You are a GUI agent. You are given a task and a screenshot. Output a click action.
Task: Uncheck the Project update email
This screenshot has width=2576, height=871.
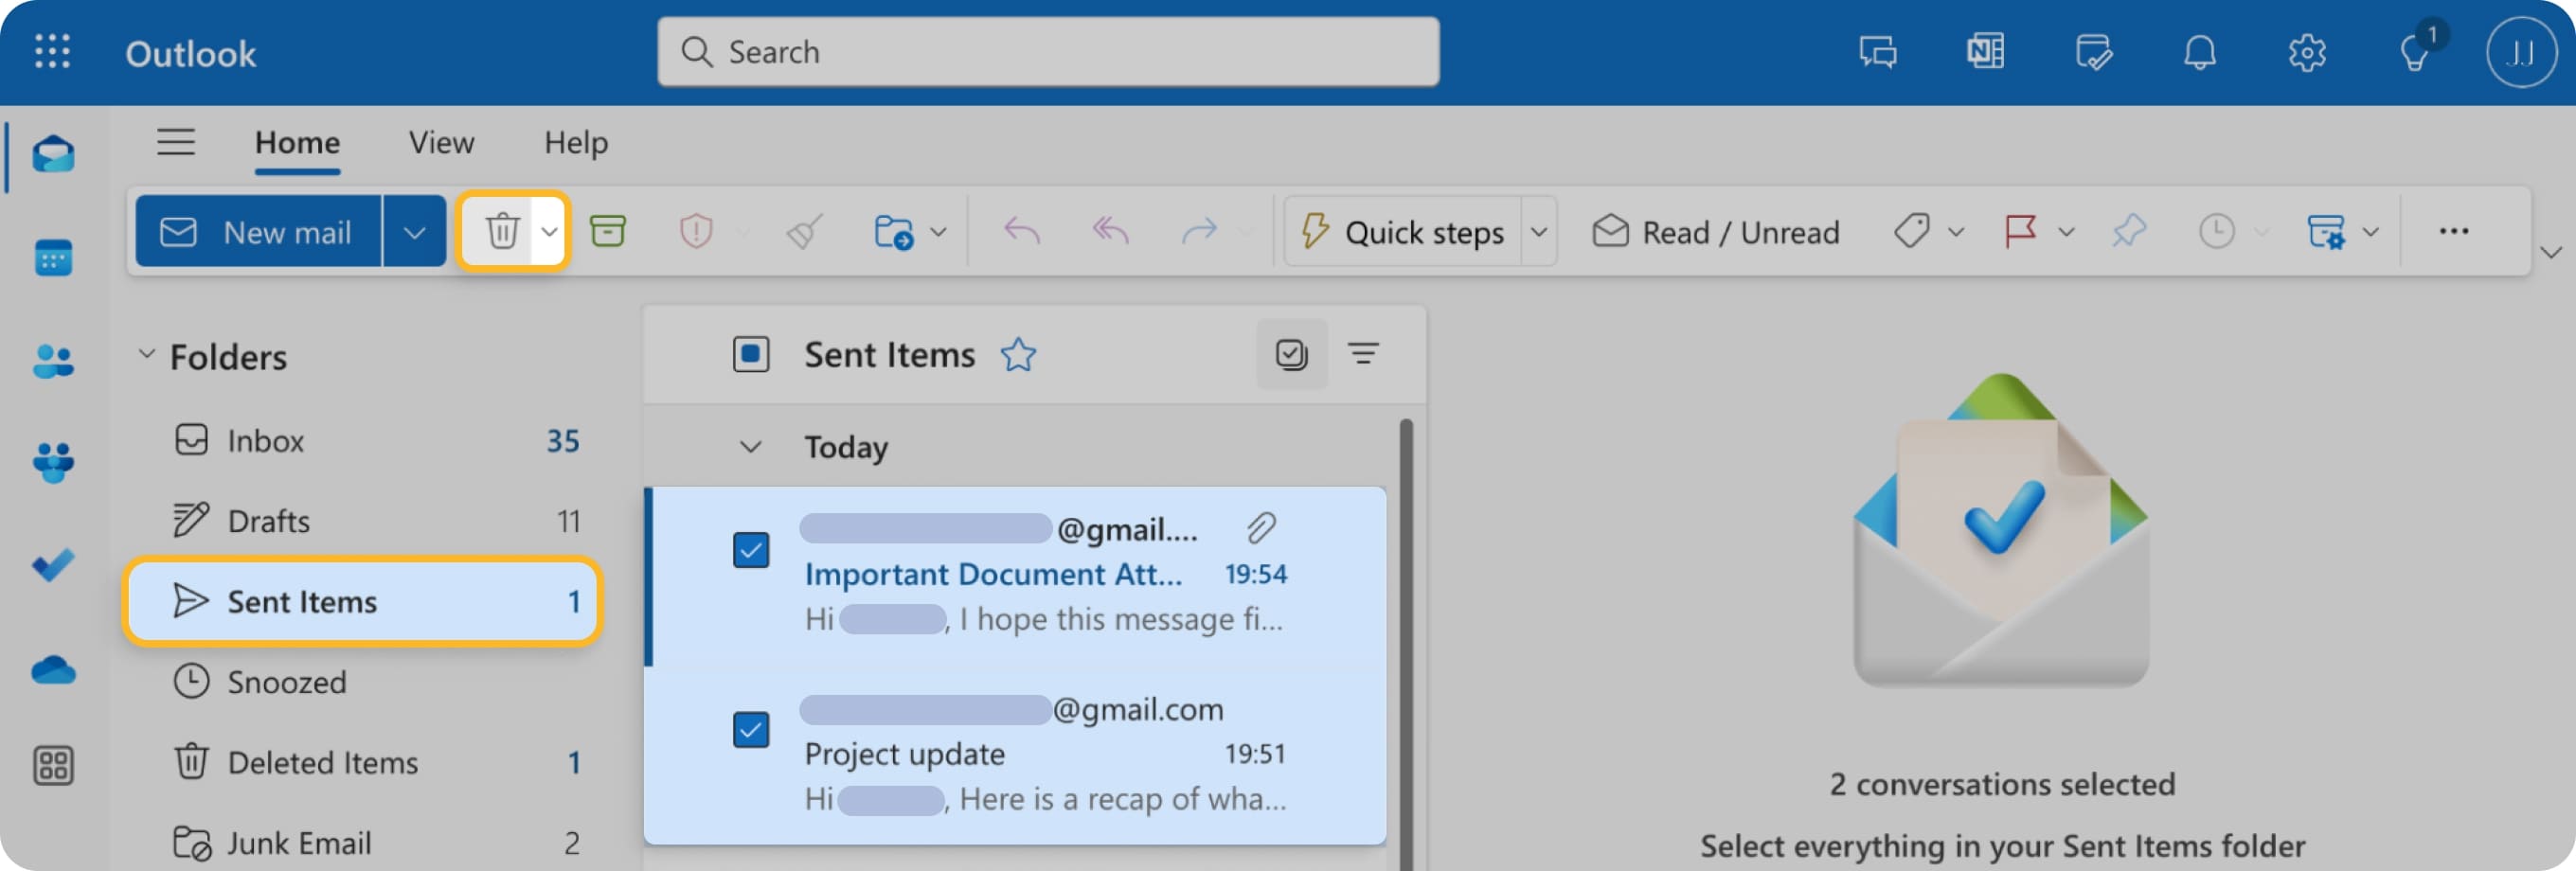click(751, 730)
